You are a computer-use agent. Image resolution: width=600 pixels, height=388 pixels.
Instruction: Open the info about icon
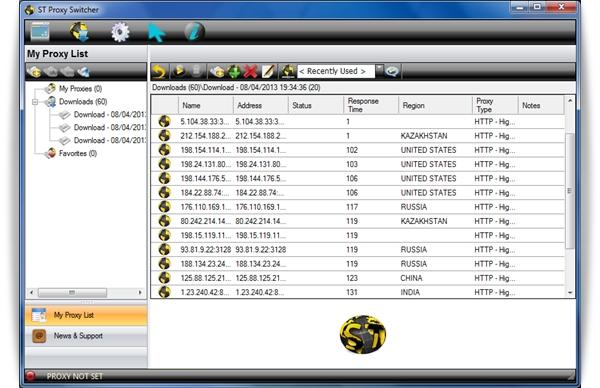pyautogui.click(x=194, y=32)
